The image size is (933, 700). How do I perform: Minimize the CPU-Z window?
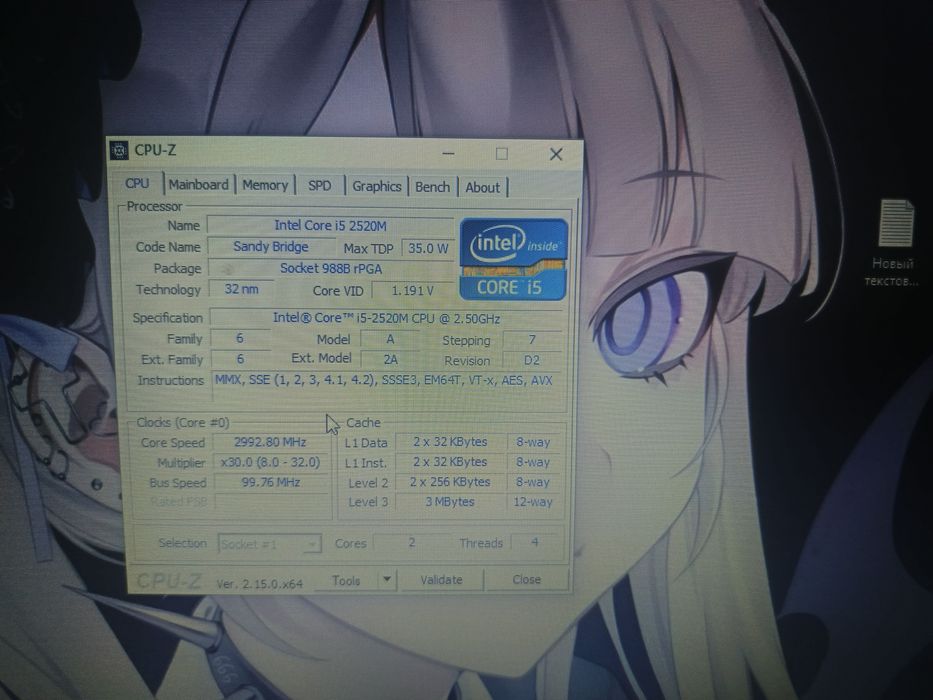[449, 154]
